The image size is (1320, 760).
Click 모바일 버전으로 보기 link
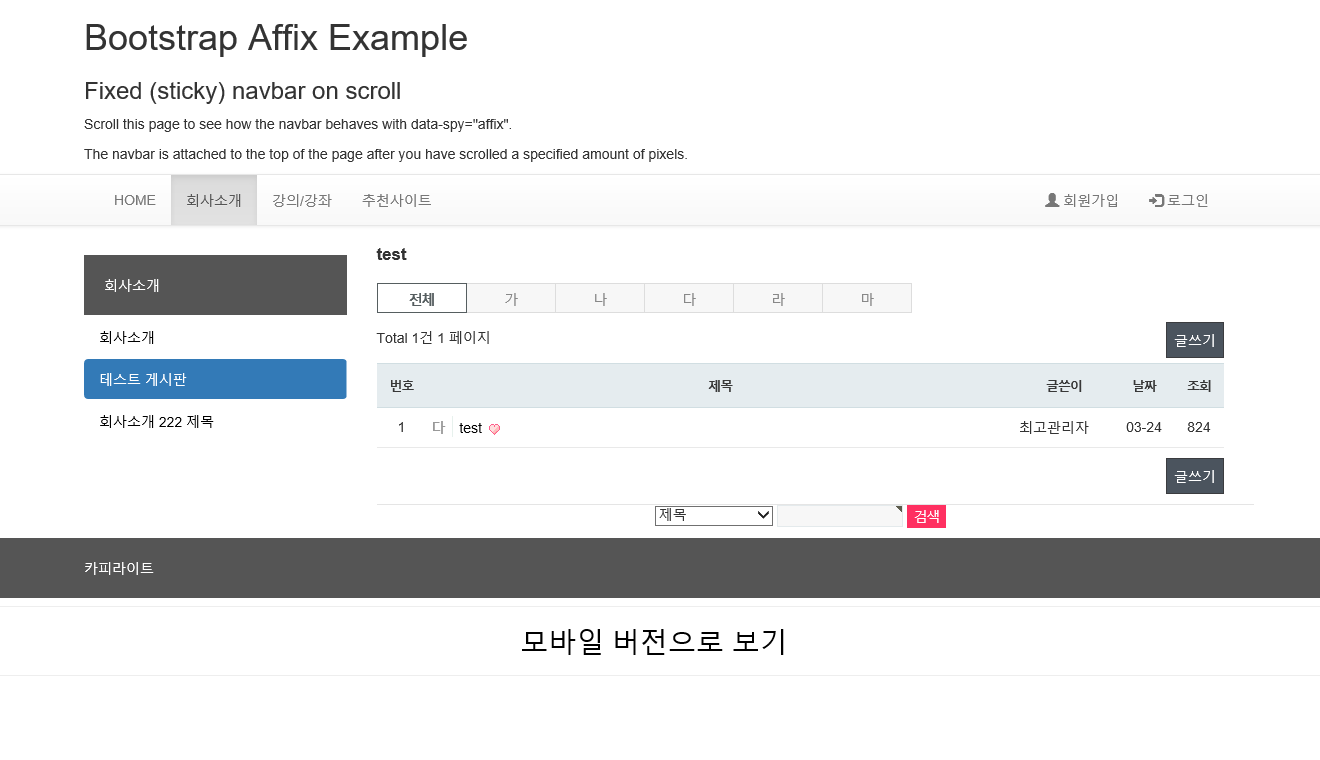point(654,641)
